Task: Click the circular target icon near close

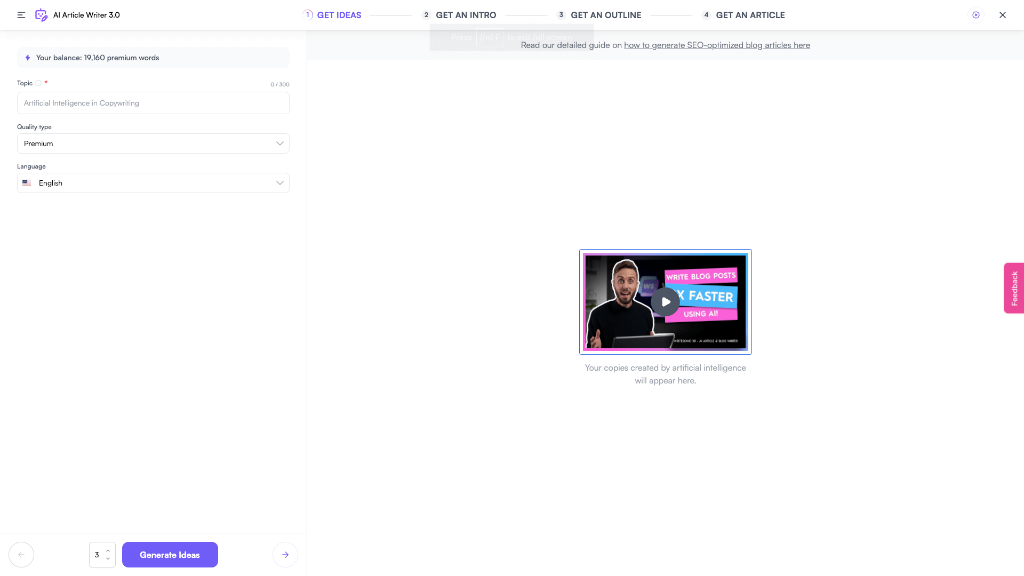Action: 976,15
